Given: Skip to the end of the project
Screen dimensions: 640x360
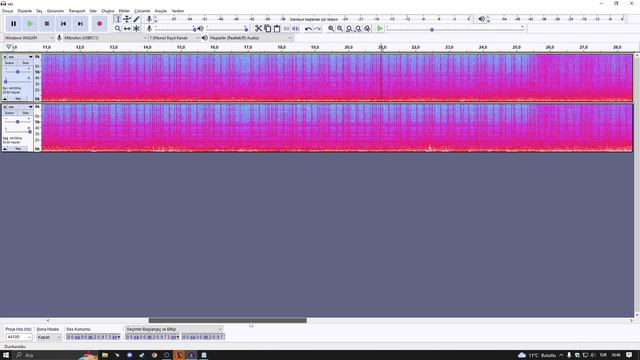Looking at the screenshot, I should [x=80, y=24].
